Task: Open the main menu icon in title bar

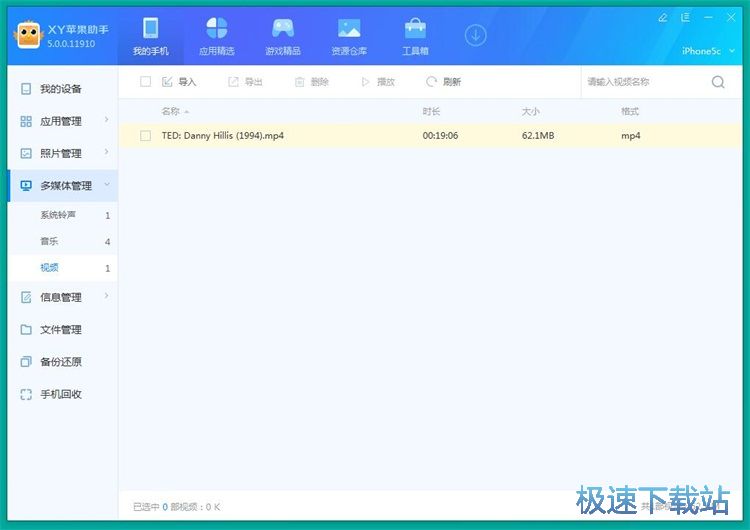Action: (685, 18)
